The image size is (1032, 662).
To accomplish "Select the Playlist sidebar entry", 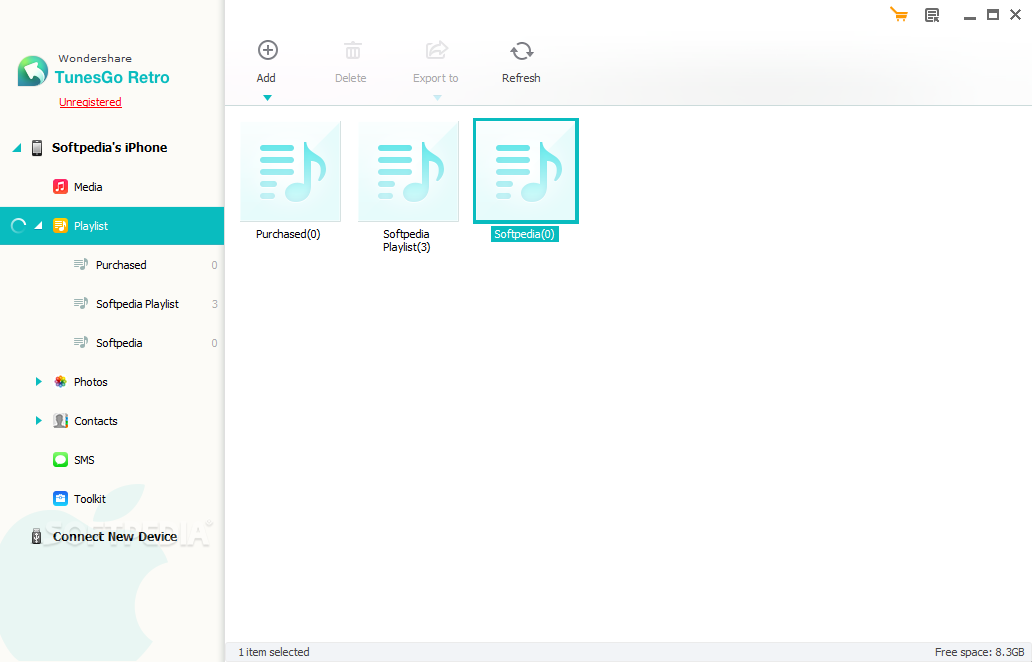I will (x=112, y=226).
